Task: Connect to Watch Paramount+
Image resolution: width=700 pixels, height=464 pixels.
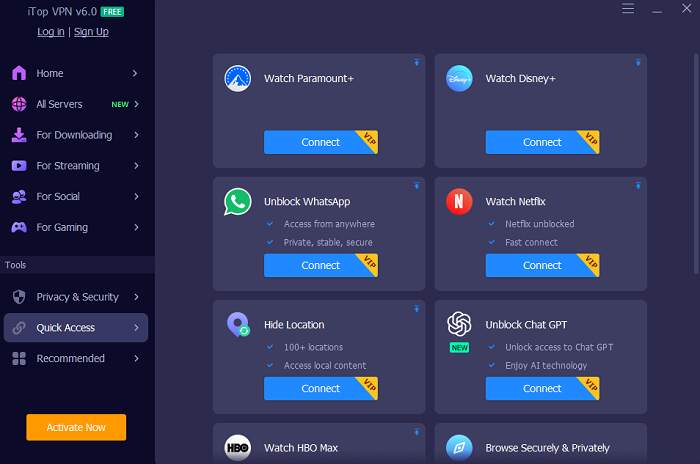Action: click(x=321, y=142)
